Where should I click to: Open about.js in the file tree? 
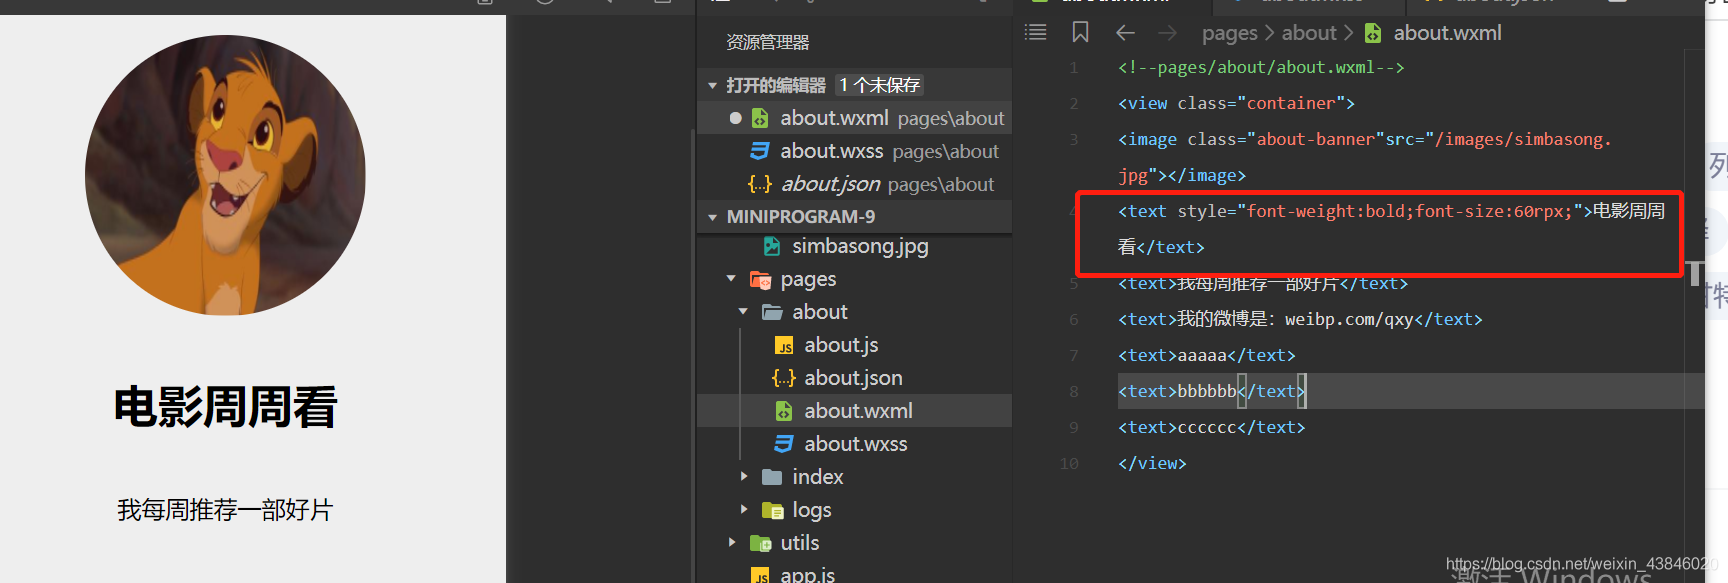pyautogui.click(x=854, y=345)
